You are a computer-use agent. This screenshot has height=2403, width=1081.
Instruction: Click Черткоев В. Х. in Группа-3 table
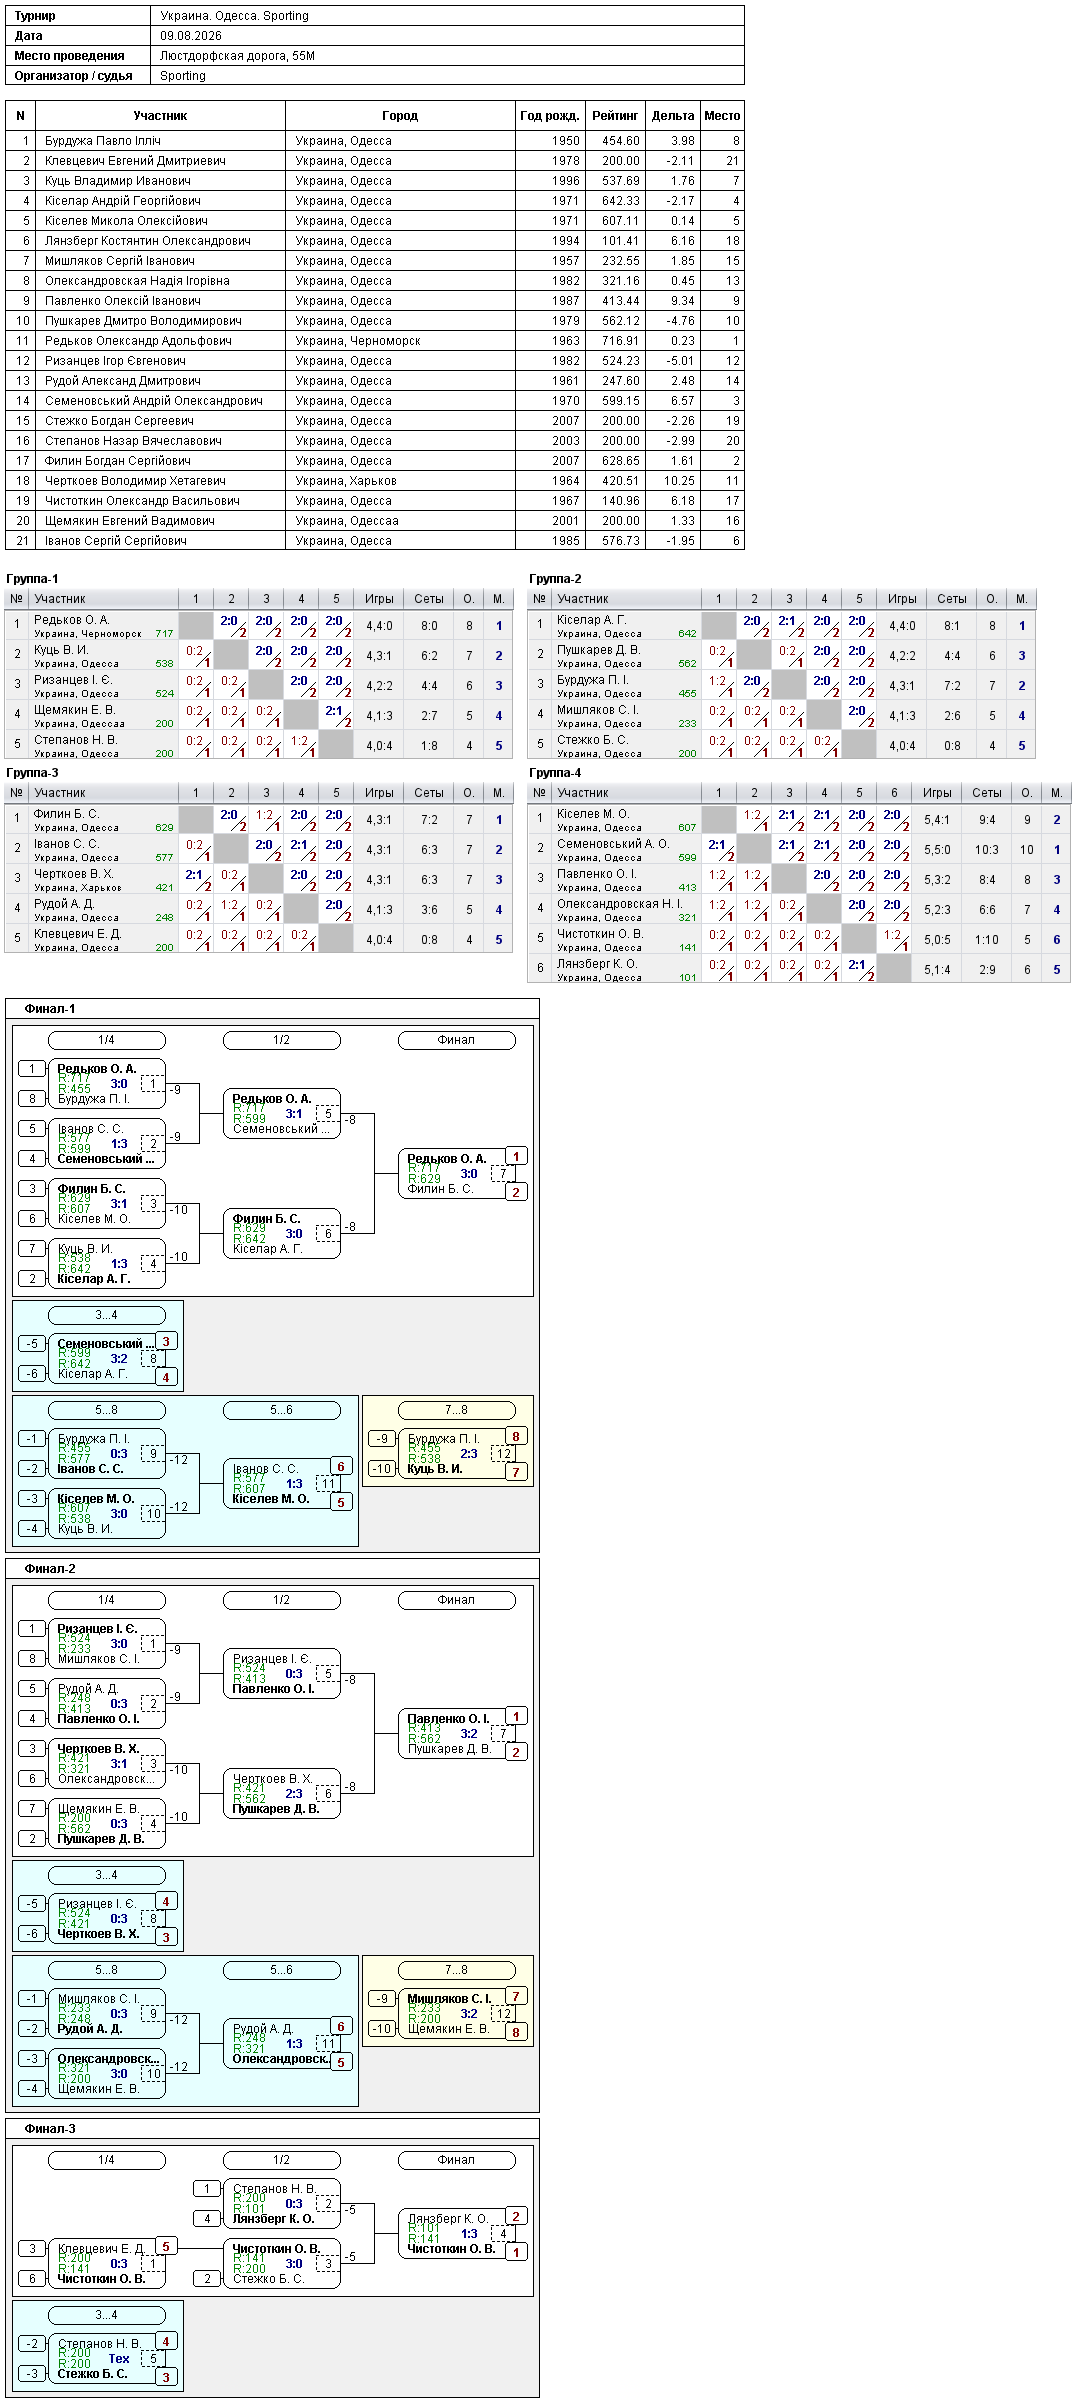click(74, 874)
